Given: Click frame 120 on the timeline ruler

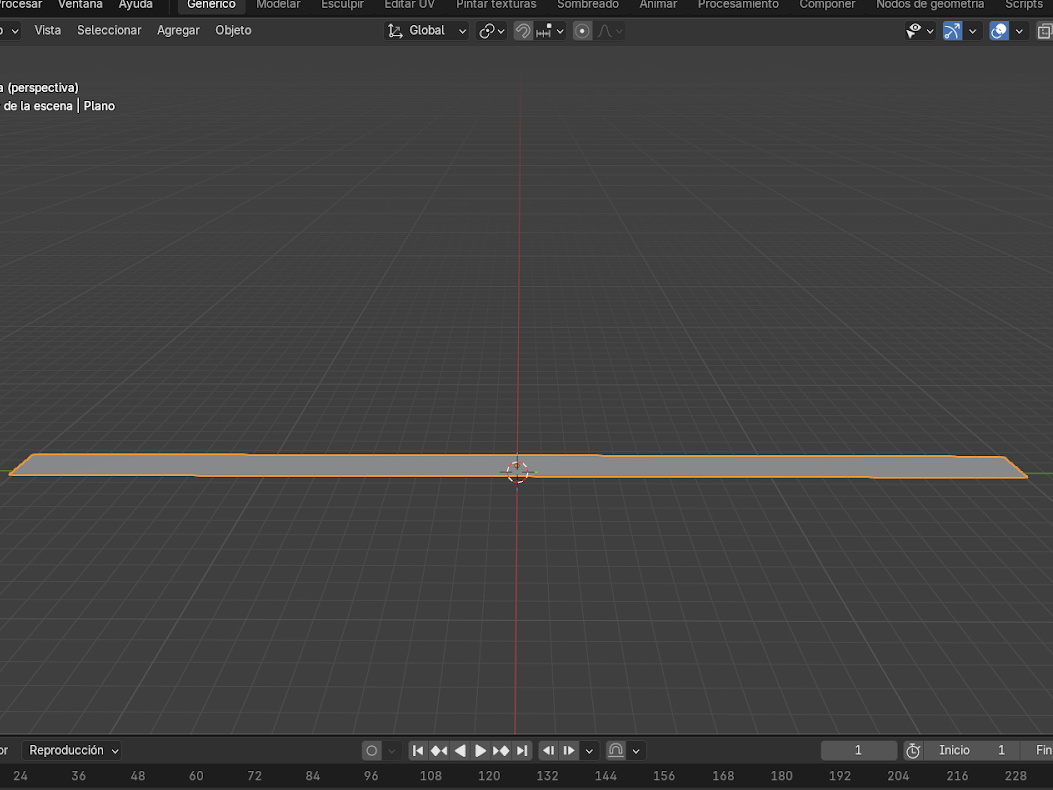Looking at the screenshot, I should pos(489,776).
